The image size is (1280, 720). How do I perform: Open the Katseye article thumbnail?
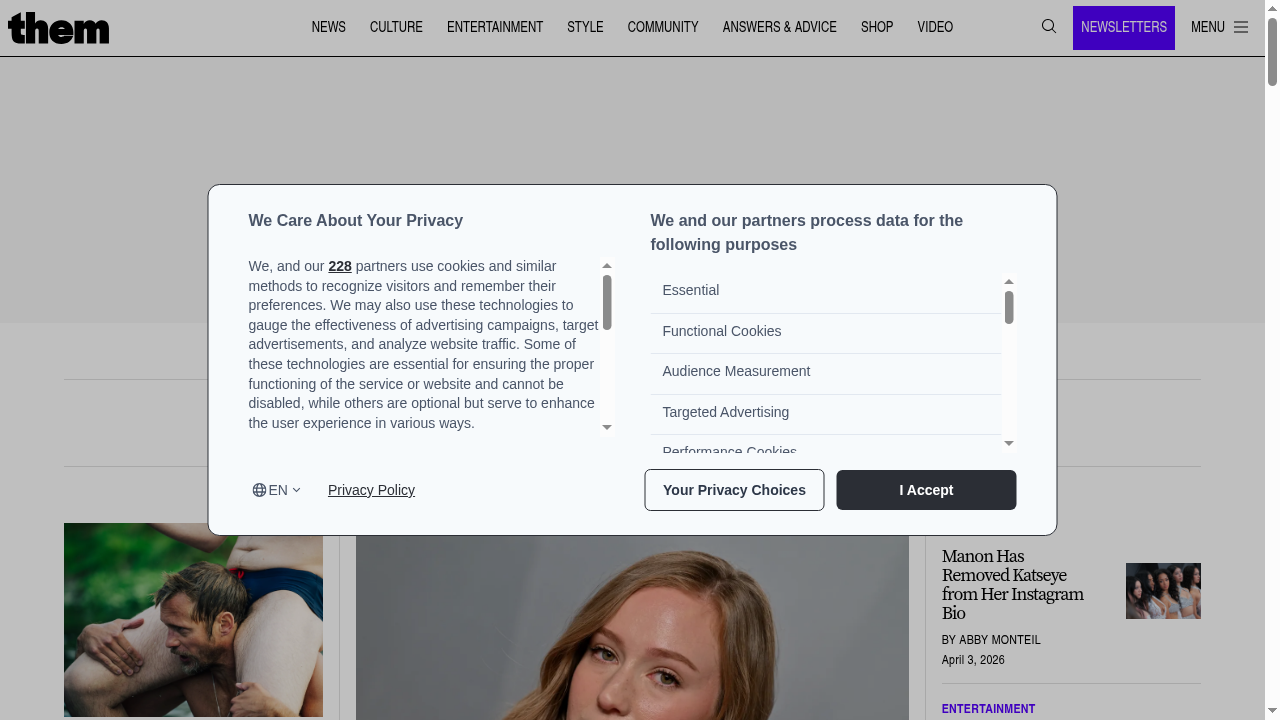[1163, 591]
